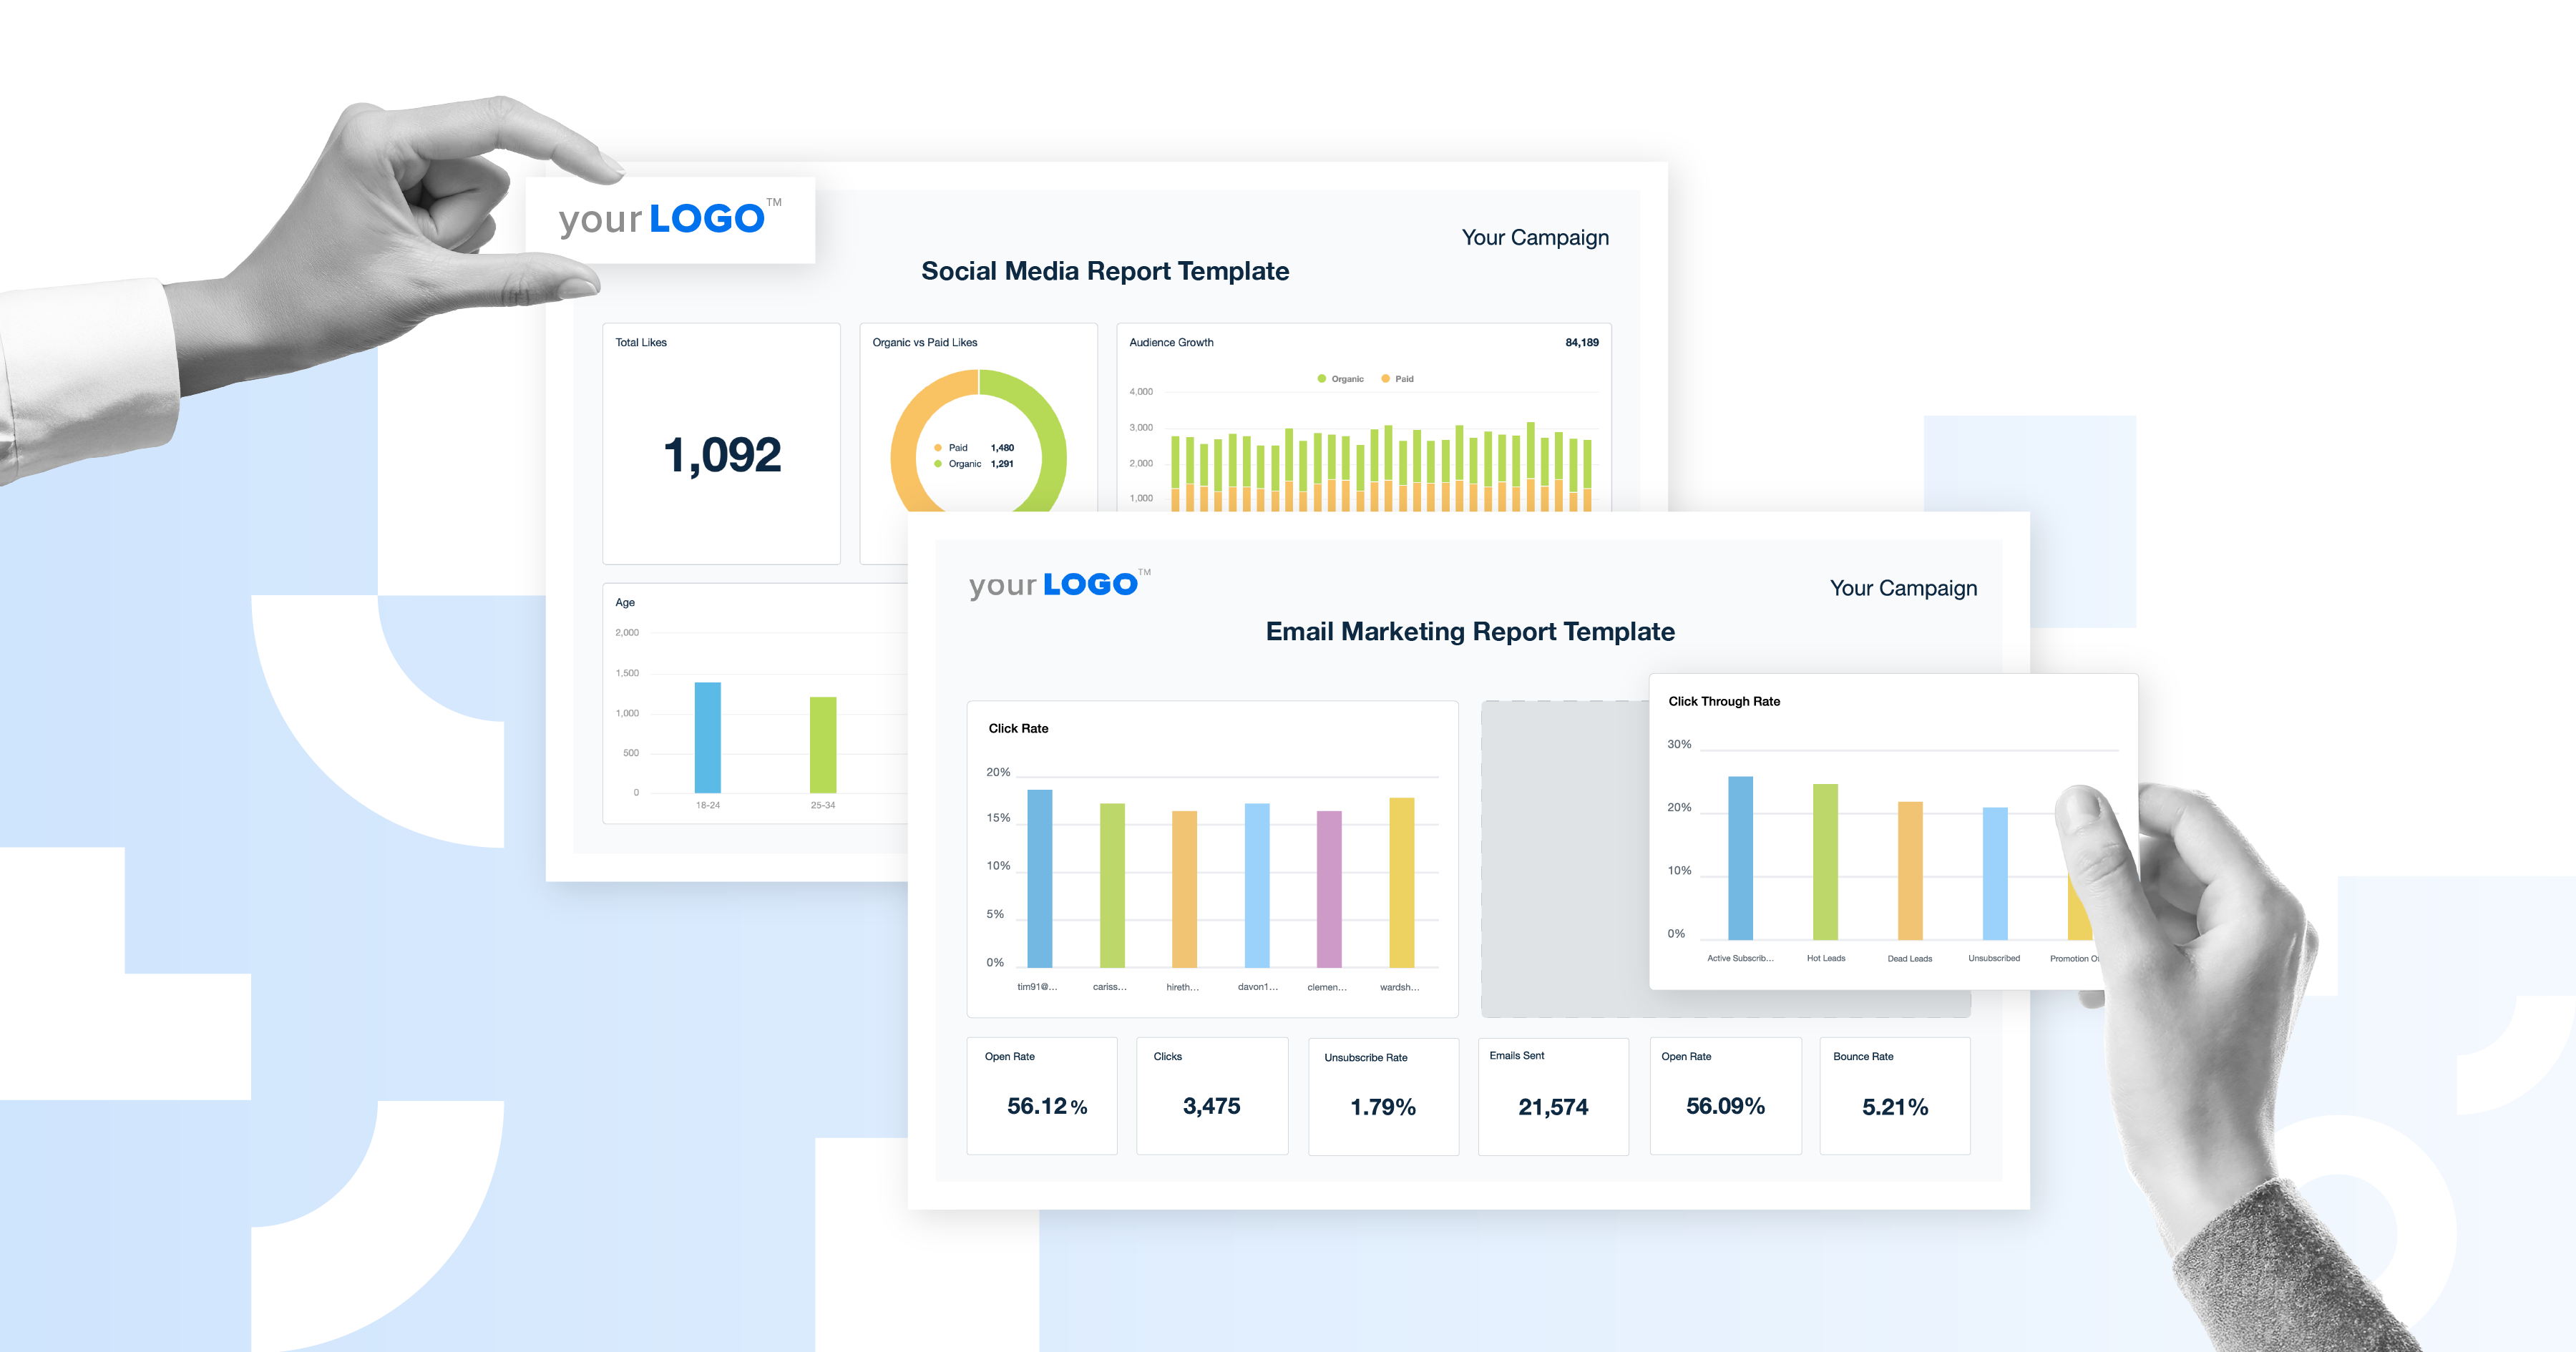Click the Email Marketing Report Template title
Viewport: 2576px width, 1352px height.
point(1469,631)
